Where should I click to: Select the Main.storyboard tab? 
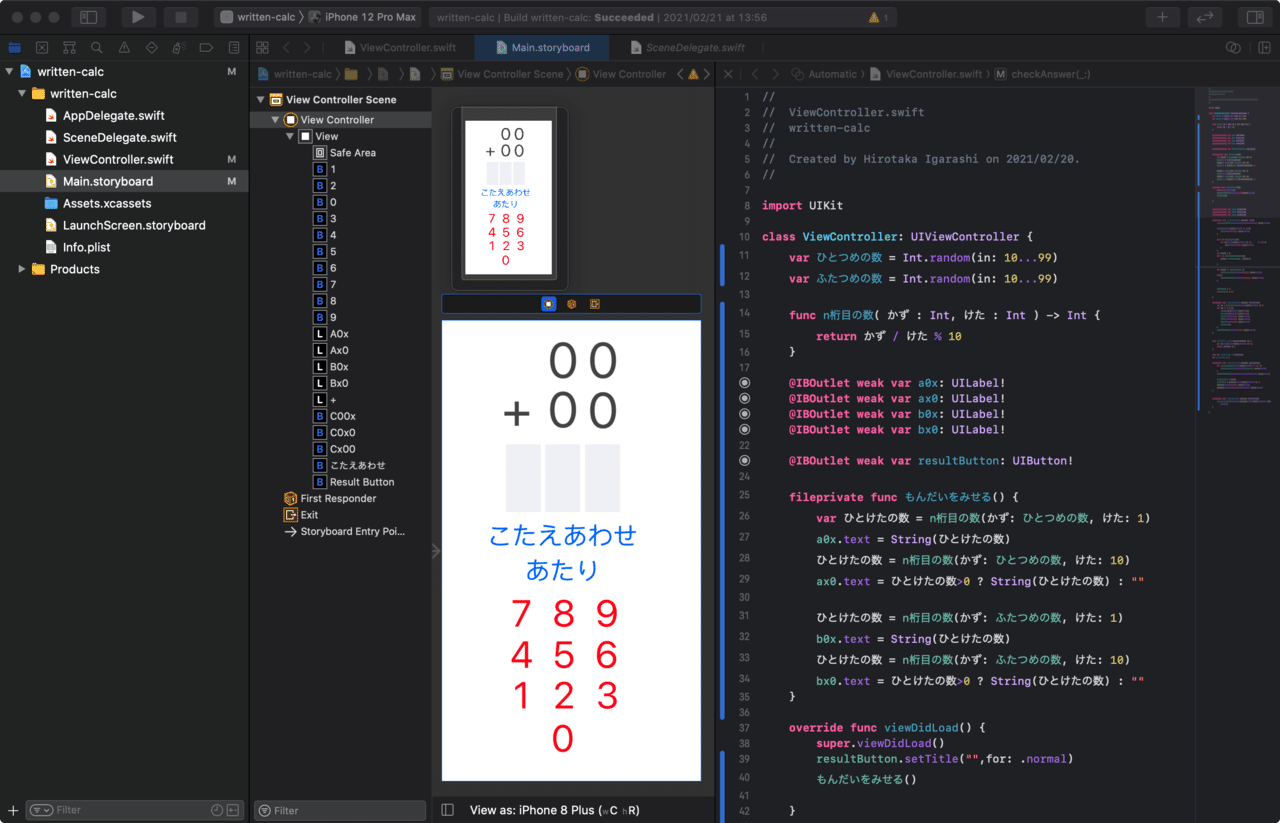541,47
